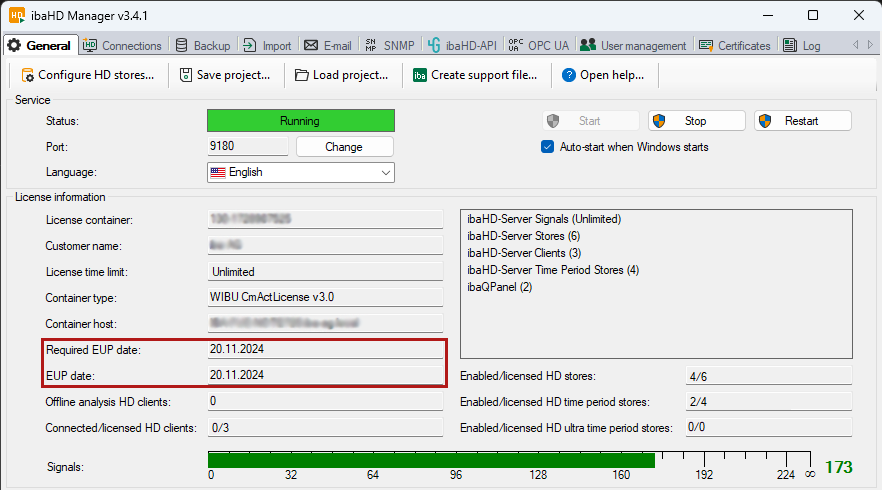Click the User management people icon
Image resolution: width=882 pixels, height=490 pixels.
tap(588, 46)
